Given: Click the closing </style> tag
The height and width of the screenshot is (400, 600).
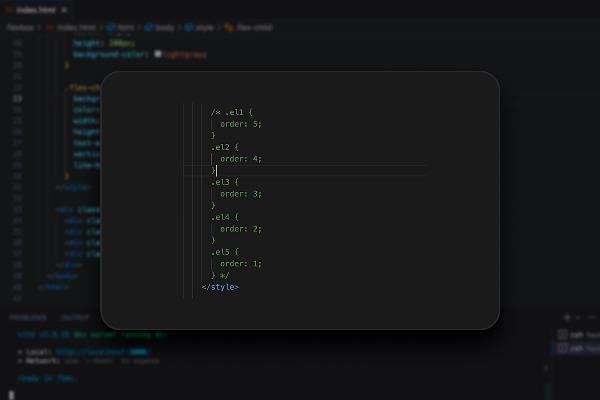Looking at the screenshot, I should click(220, 287).
